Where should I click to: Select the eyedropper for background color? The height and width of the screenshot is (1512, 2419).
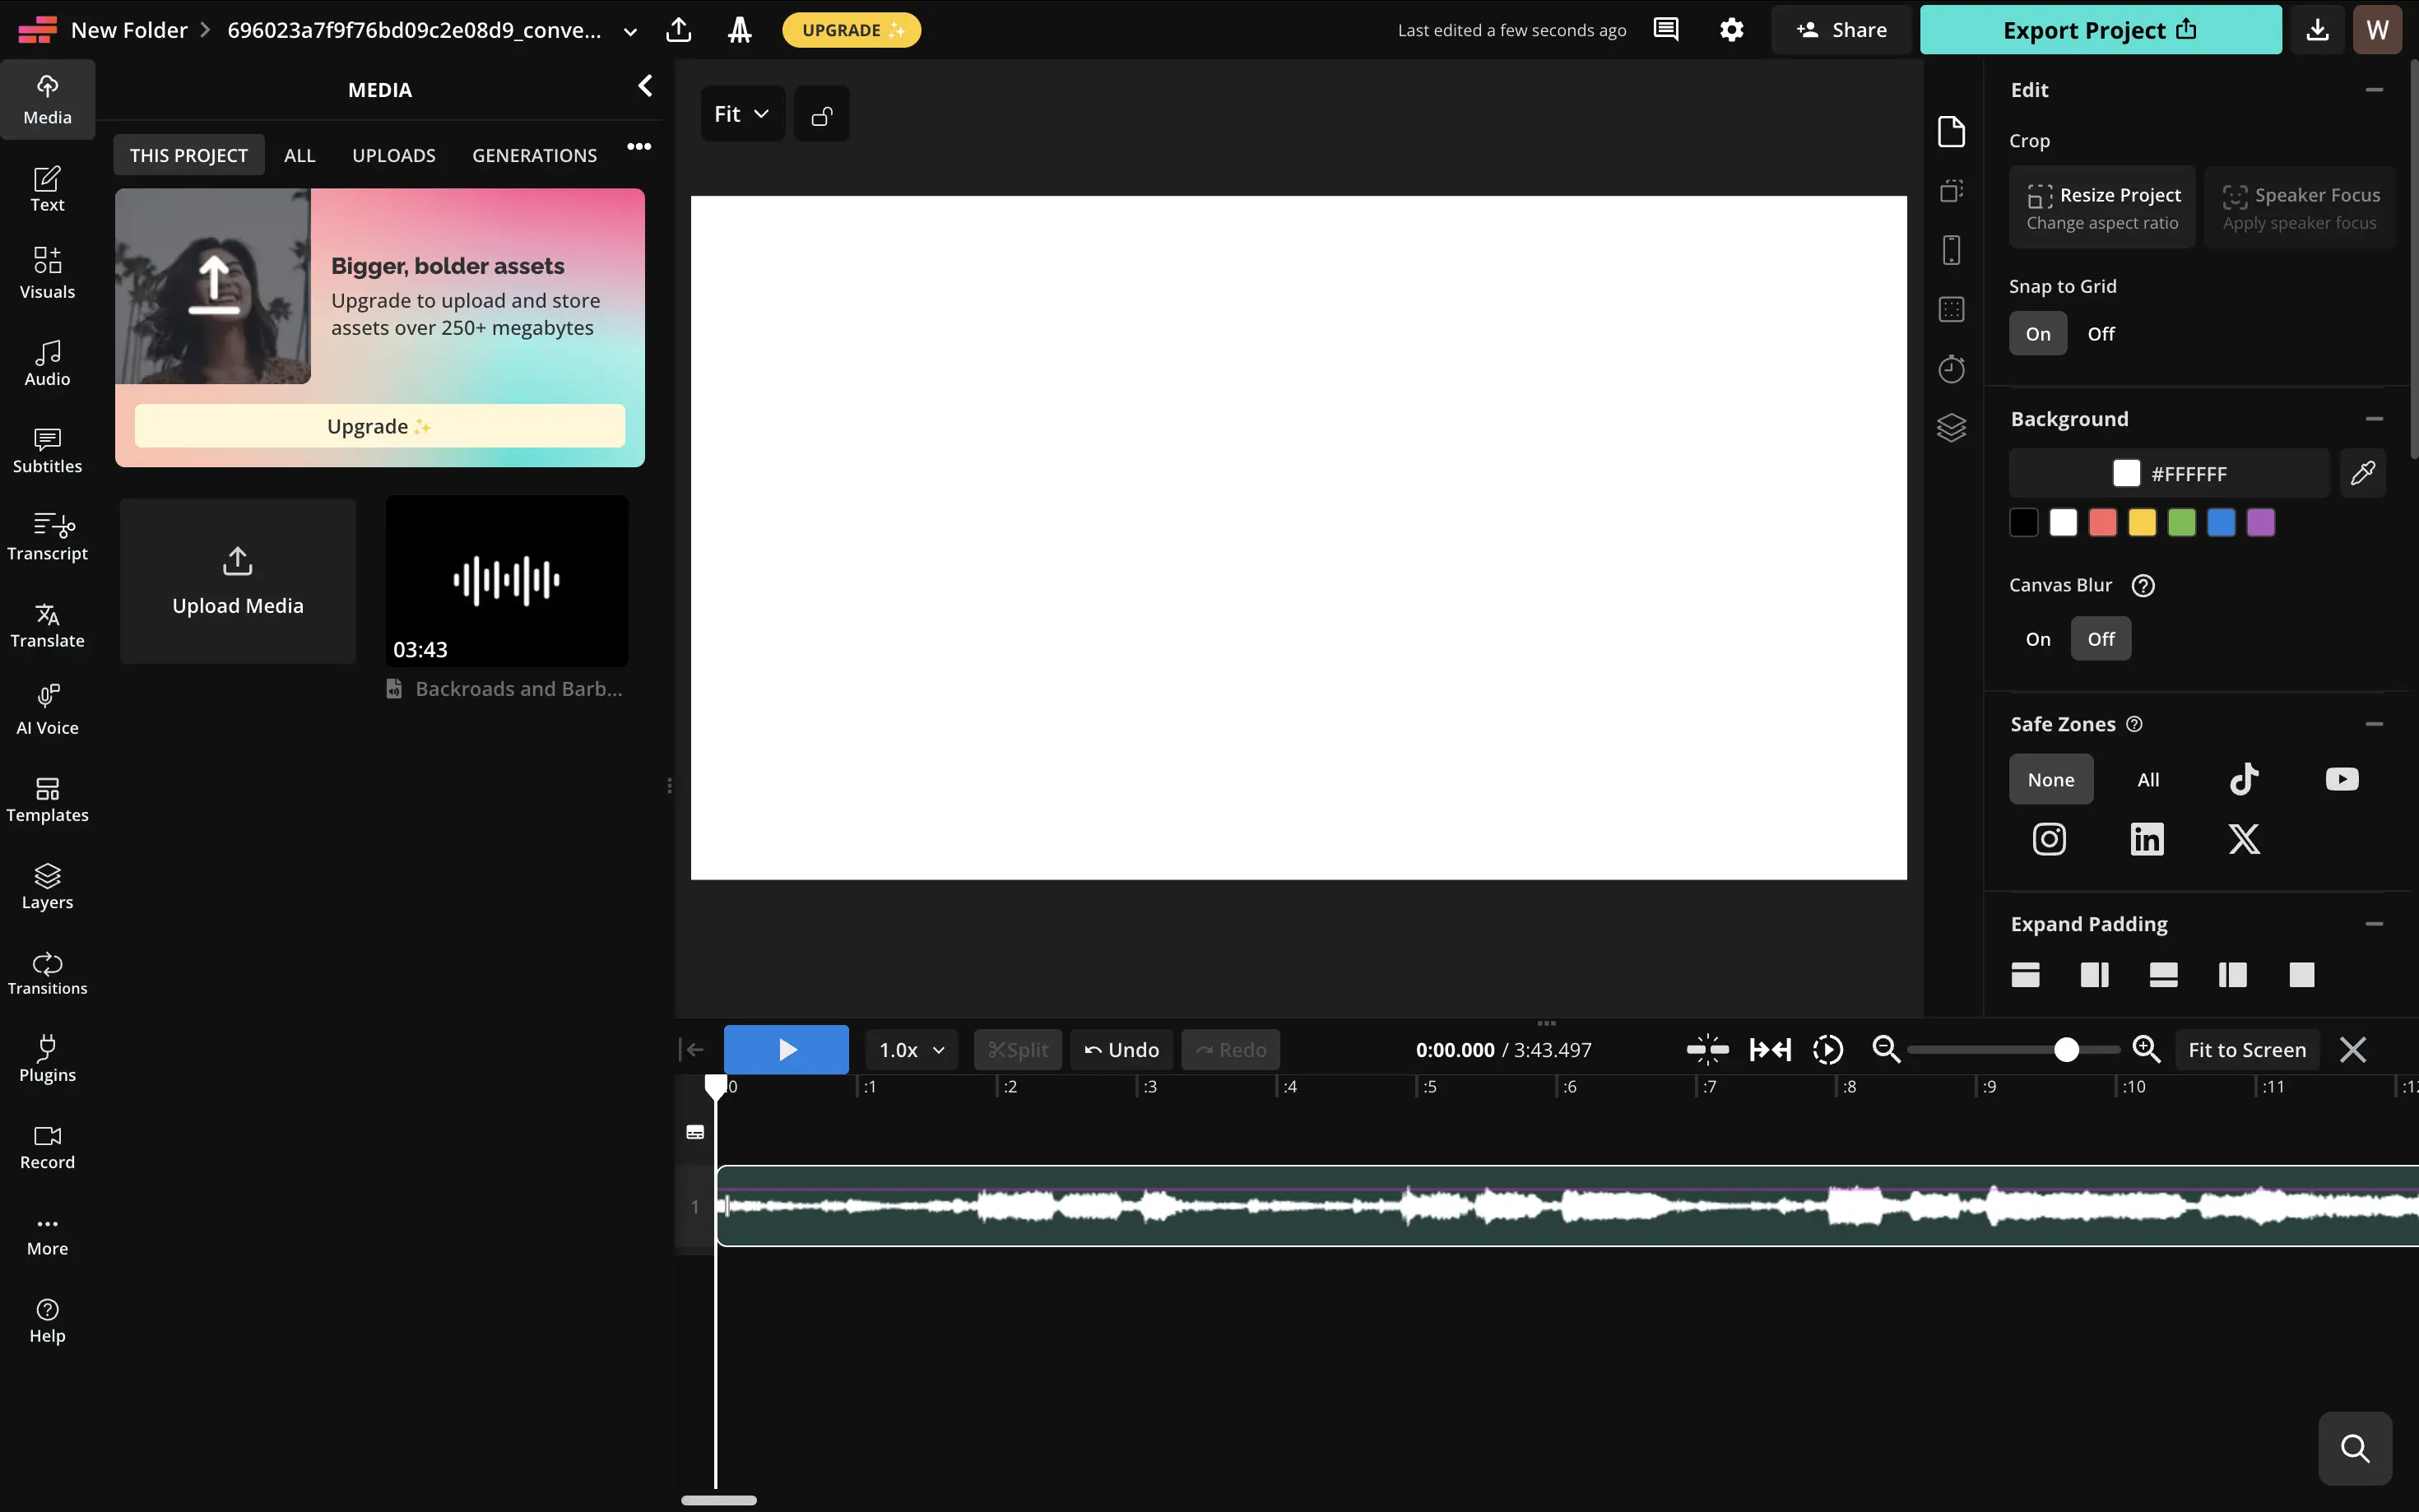[x=2363, y=473]
